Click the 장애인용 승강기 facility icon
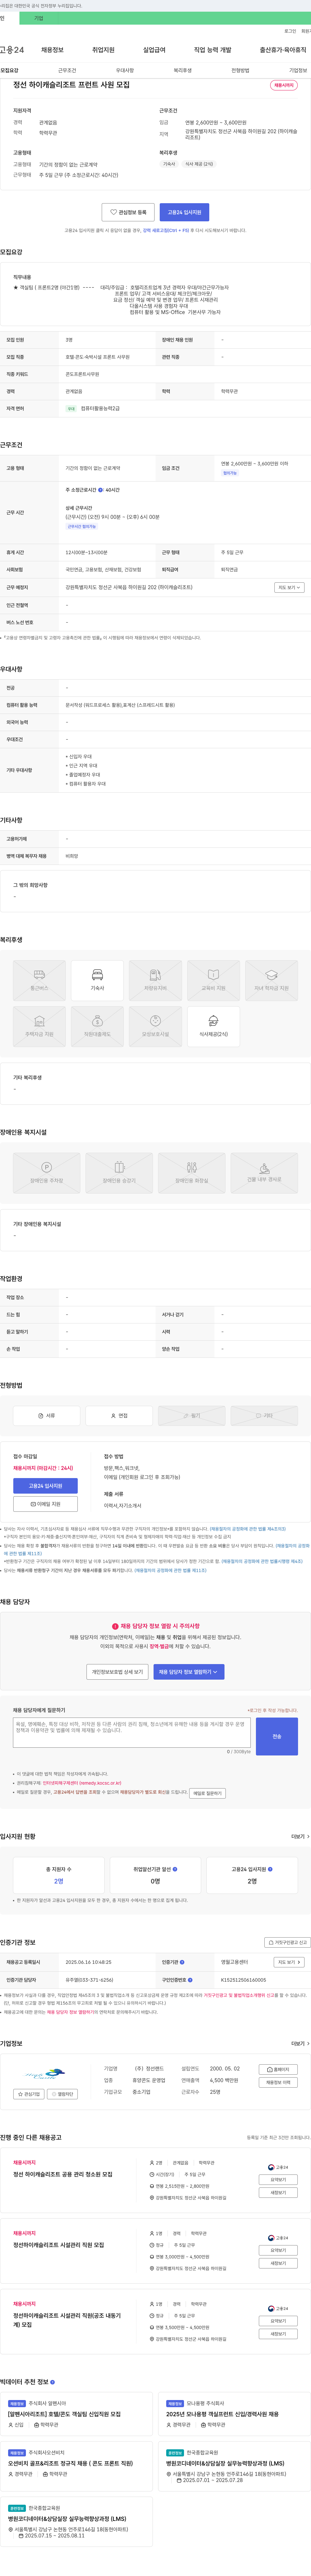 coord(119,1173)
